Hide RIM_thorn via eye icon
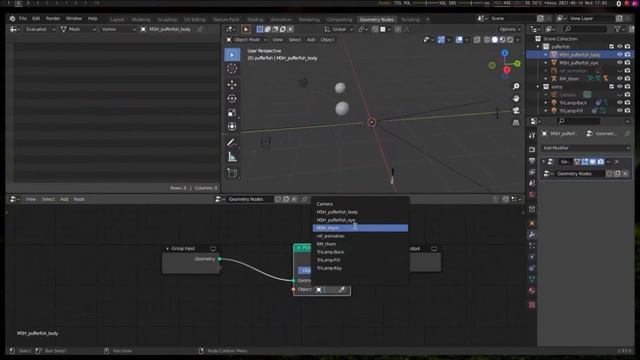The height and width of the screenshot is (360, 640). click(620, 78)
